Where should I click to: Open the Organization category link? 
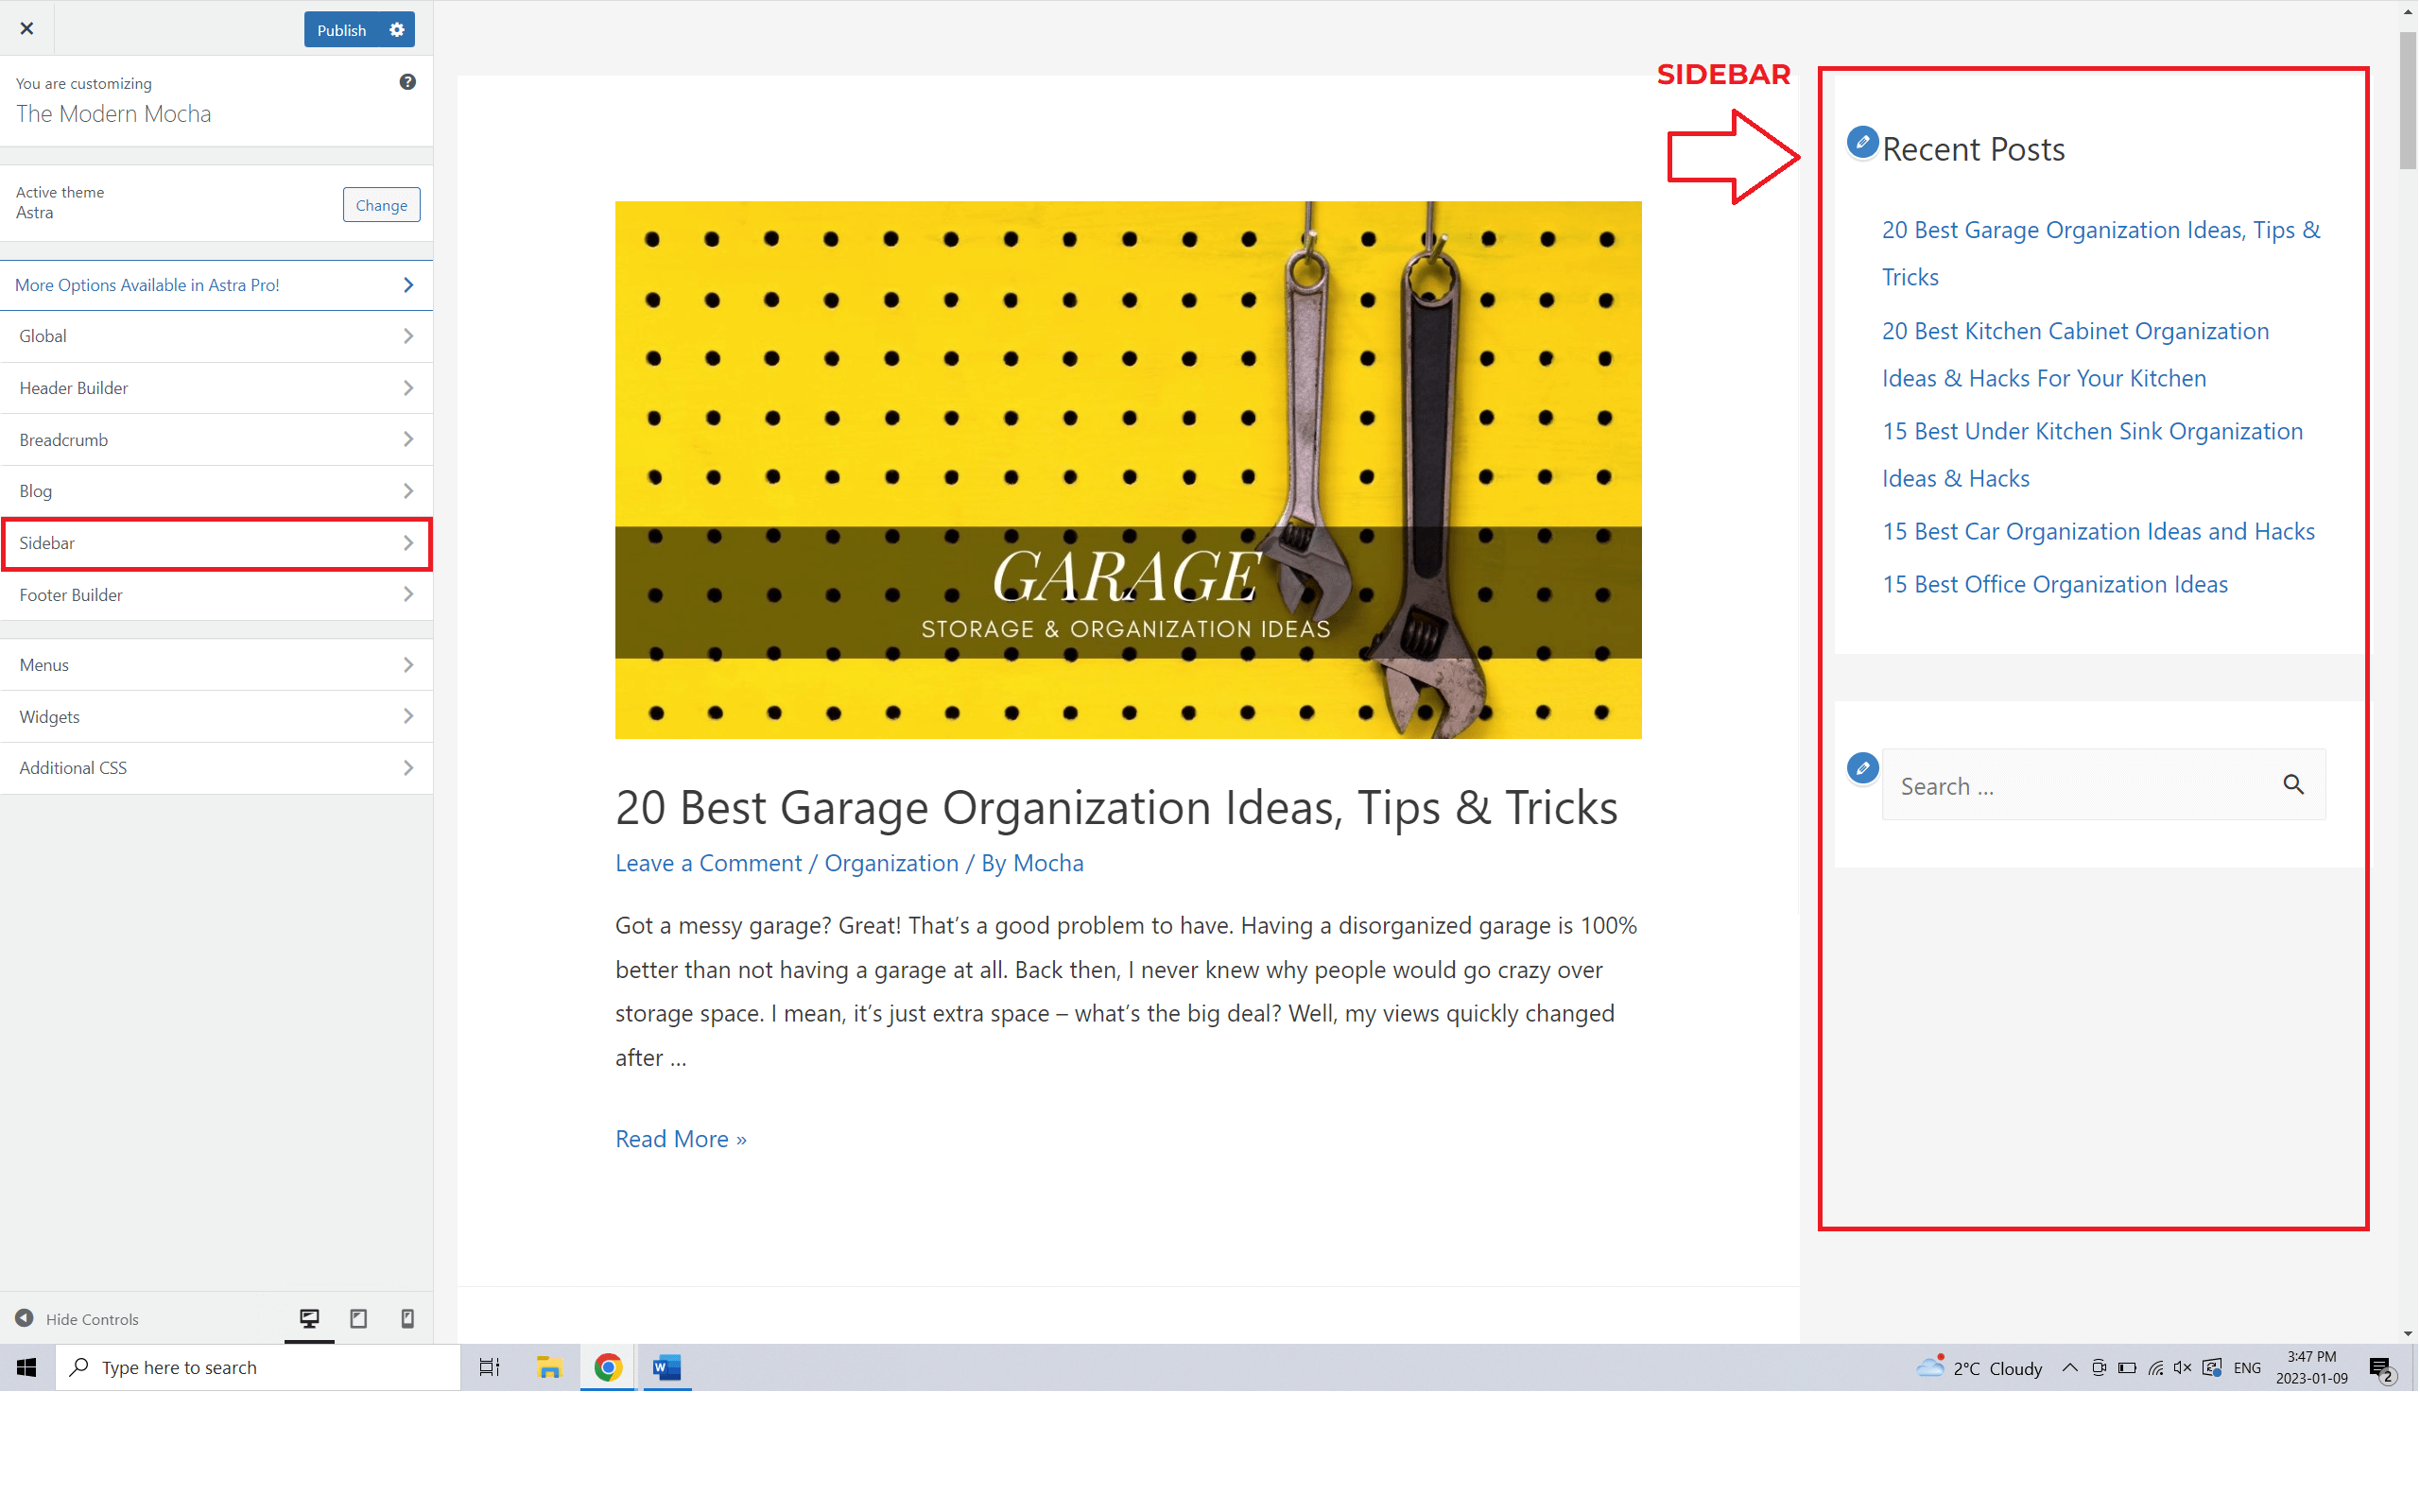coord(891,863)
